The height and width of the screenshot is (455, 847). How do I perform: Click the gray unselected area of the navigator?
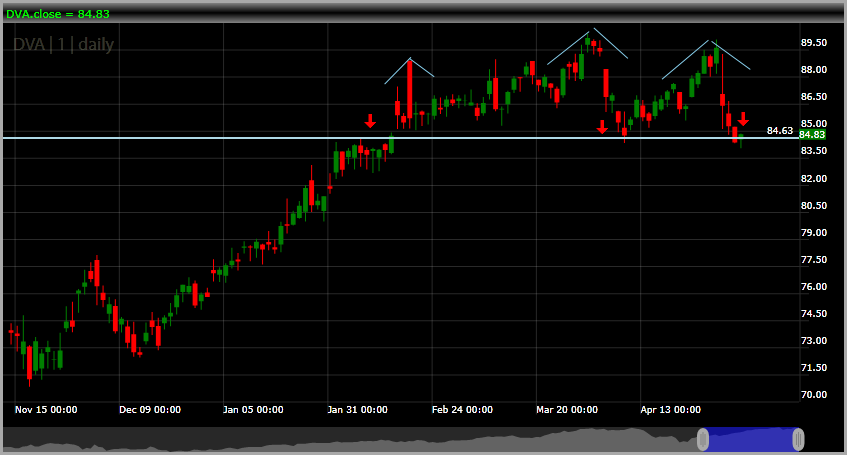[x=350, y=439]
